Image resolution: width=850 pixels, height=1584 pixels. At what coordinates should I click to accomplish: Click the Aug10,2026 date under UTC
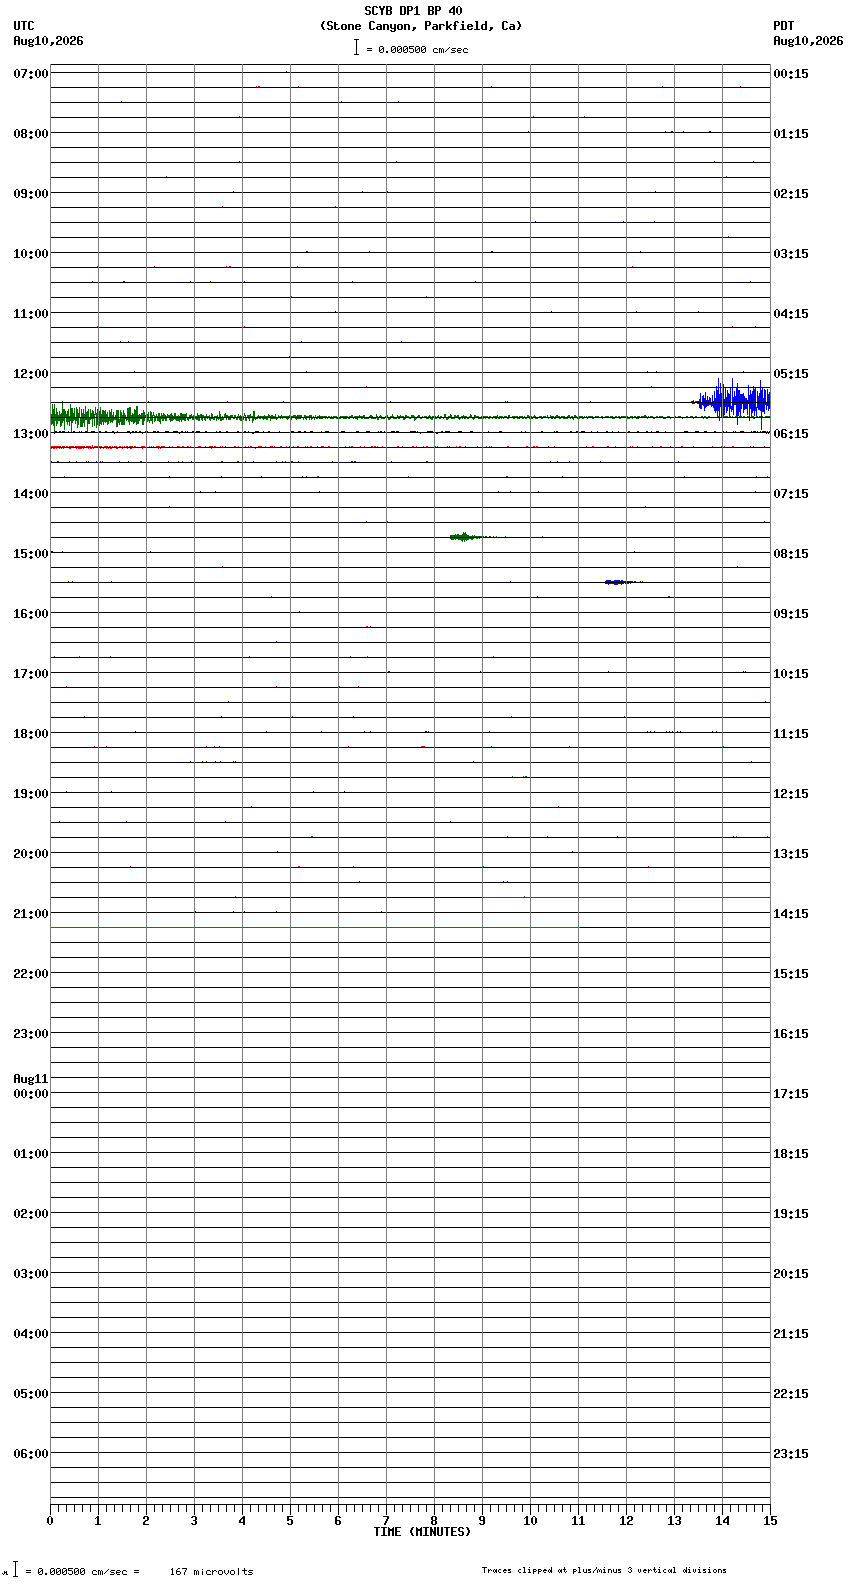coord(49,41)
